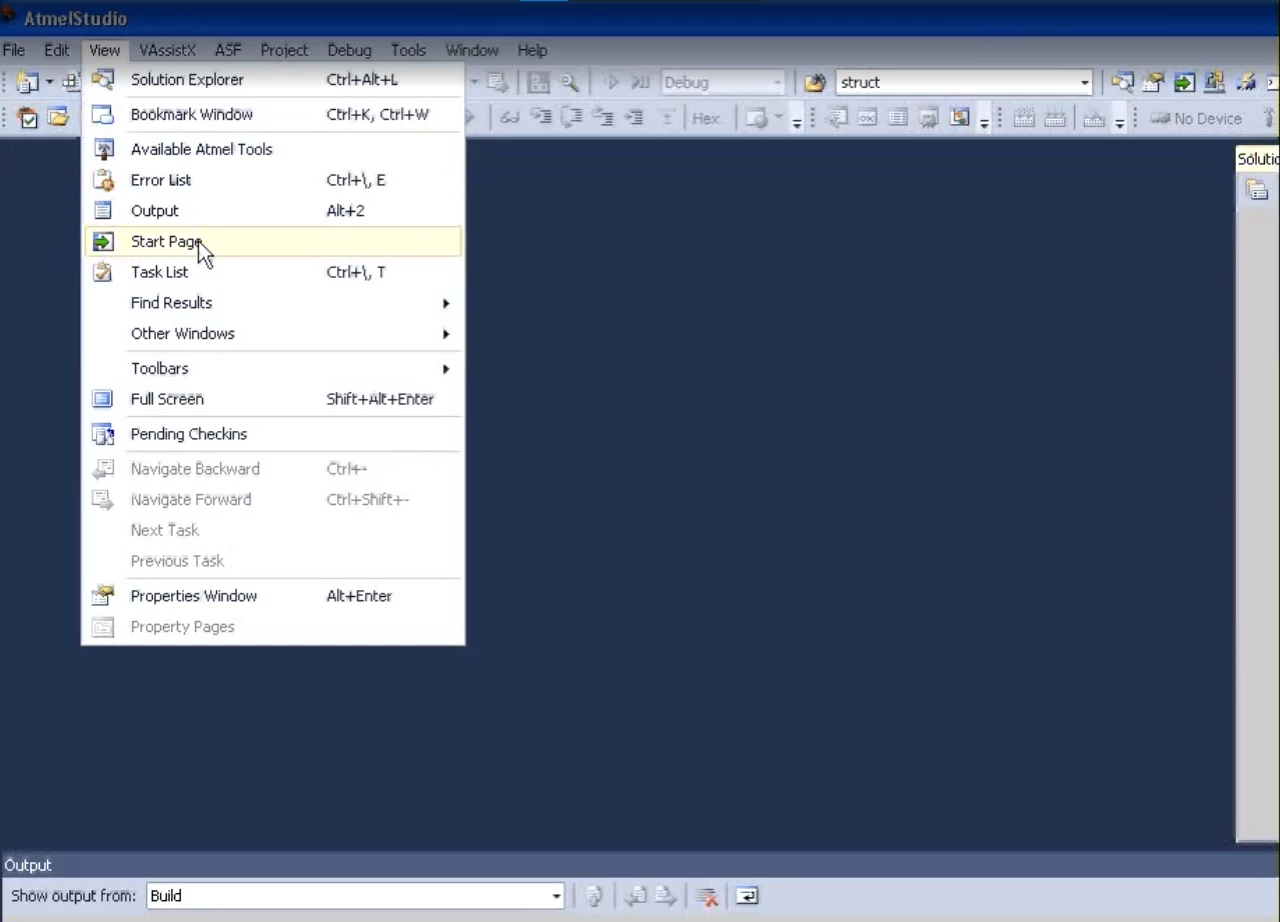Open the Debug menu
This screenshot has height=922, width=1280.
349,50
